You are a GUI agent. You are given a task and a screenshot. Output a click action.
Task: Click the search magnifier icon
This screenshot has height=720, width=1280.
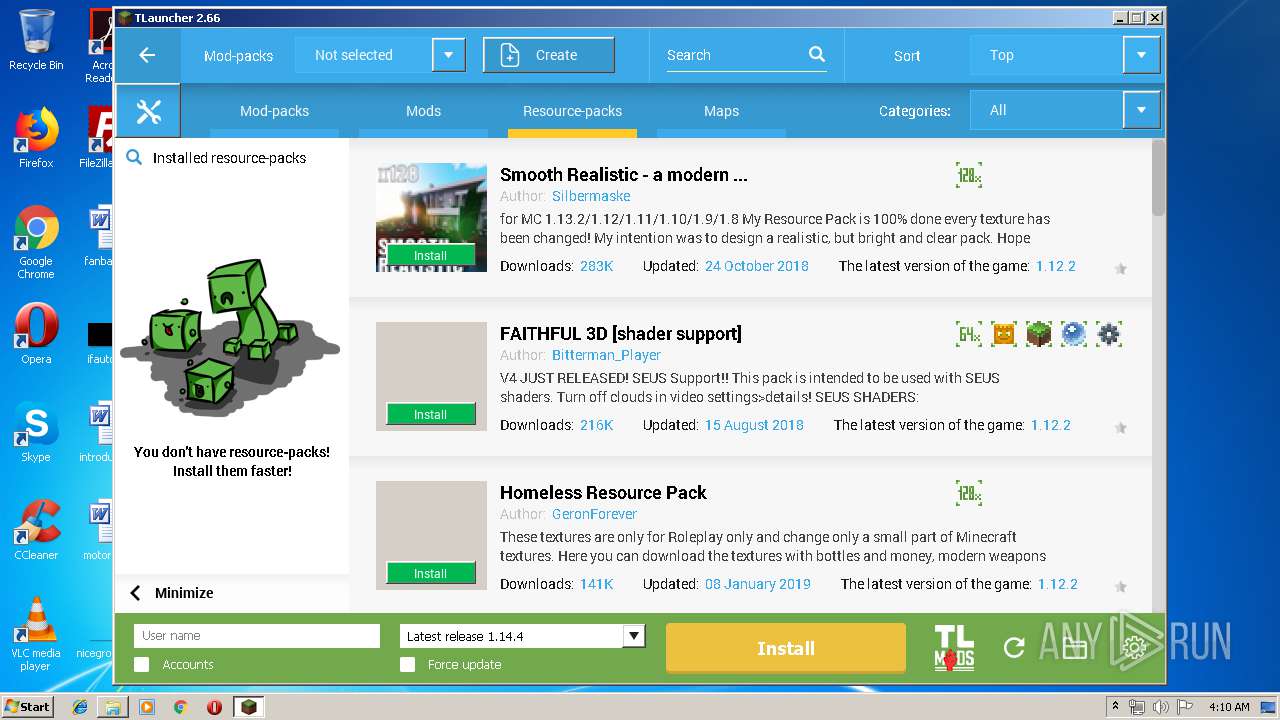pos(817,55)
